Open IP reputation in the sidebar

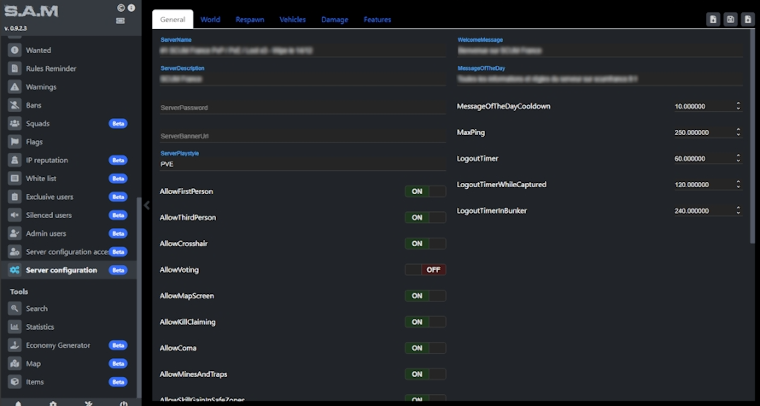click(x=68, y=160)
